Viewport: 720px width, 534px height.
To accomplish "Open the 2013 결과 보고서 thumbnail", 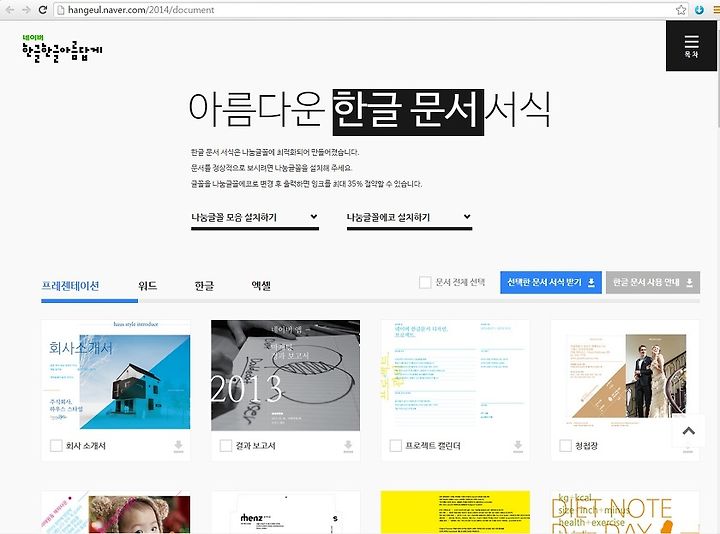I will (x=286, y=375).
